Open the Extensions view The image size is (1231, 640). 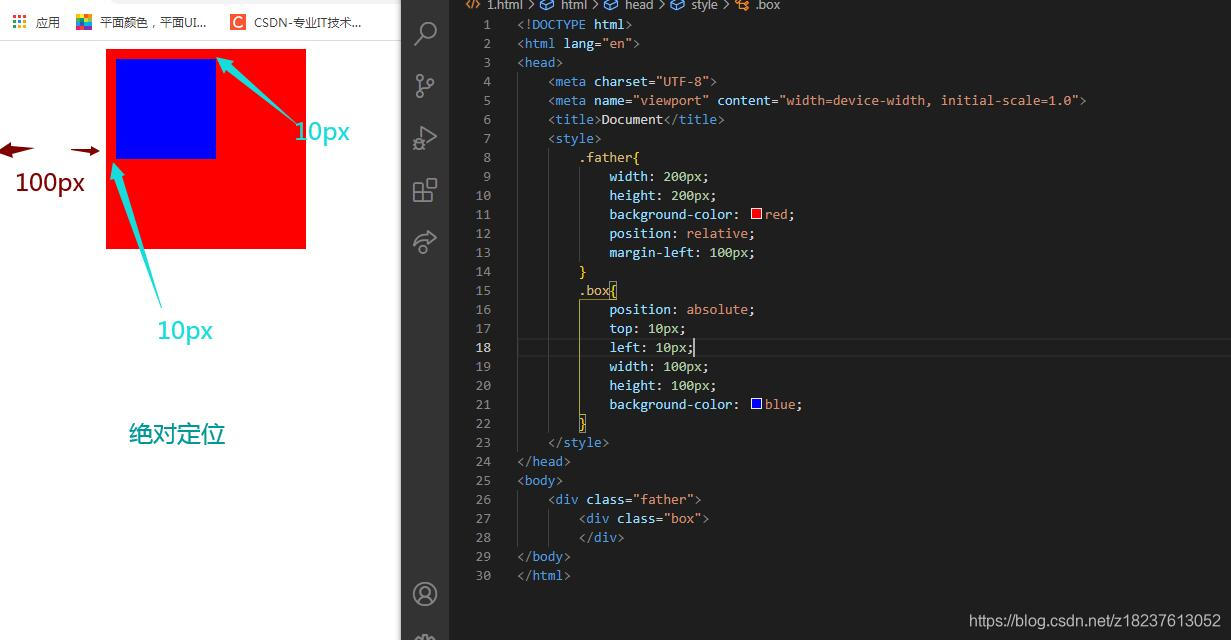[425, 190]
